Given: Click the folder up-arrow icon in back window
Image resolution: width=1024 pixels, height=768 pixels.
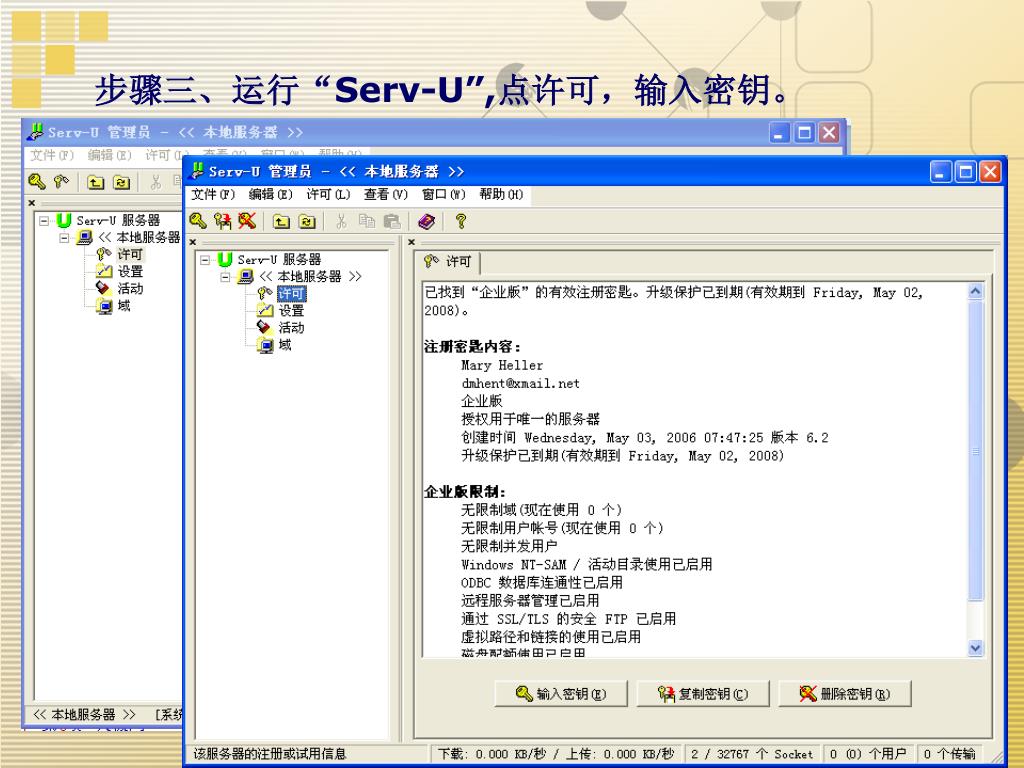Looking at the screenshot, I should [96, 182].
